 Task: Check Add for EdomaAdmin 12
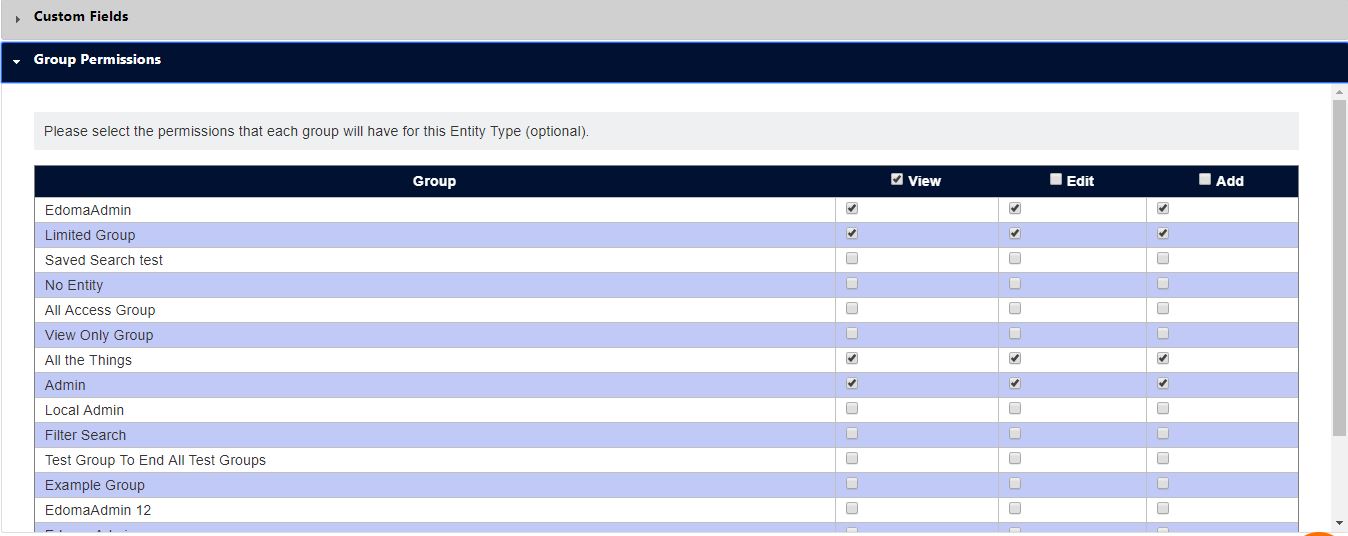click(1163, 509)
